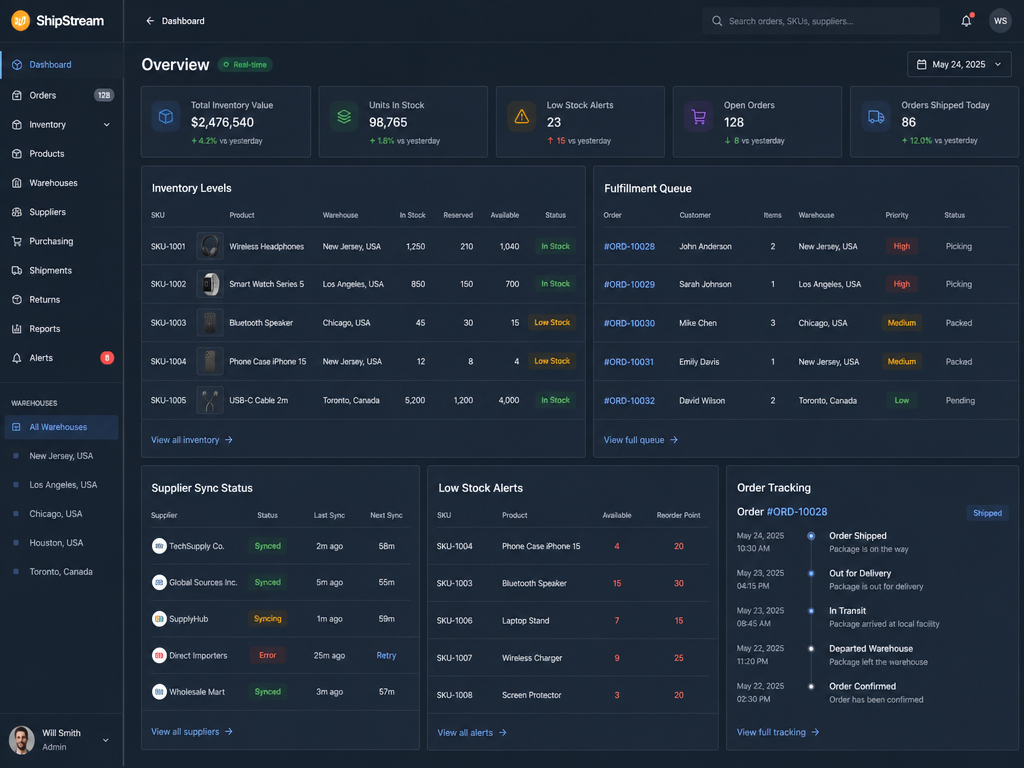Click the SupplyHub supplier logo

[159, 618]
